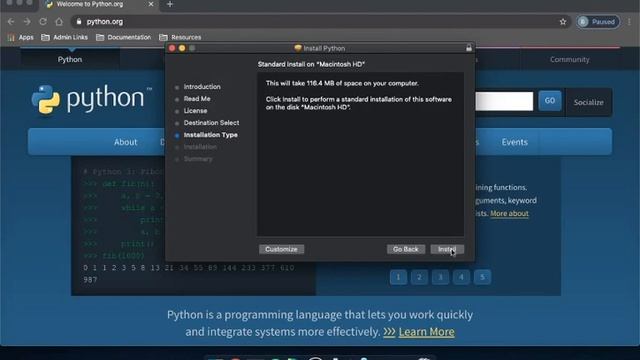
Task: Reload the python.org page
Action: pos(43,22)
